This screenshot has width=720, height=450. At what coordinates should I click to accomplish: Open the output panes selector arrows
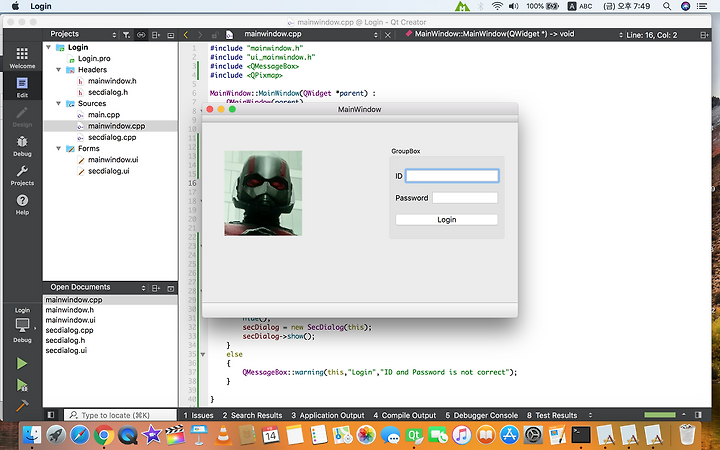coord(590,415)
